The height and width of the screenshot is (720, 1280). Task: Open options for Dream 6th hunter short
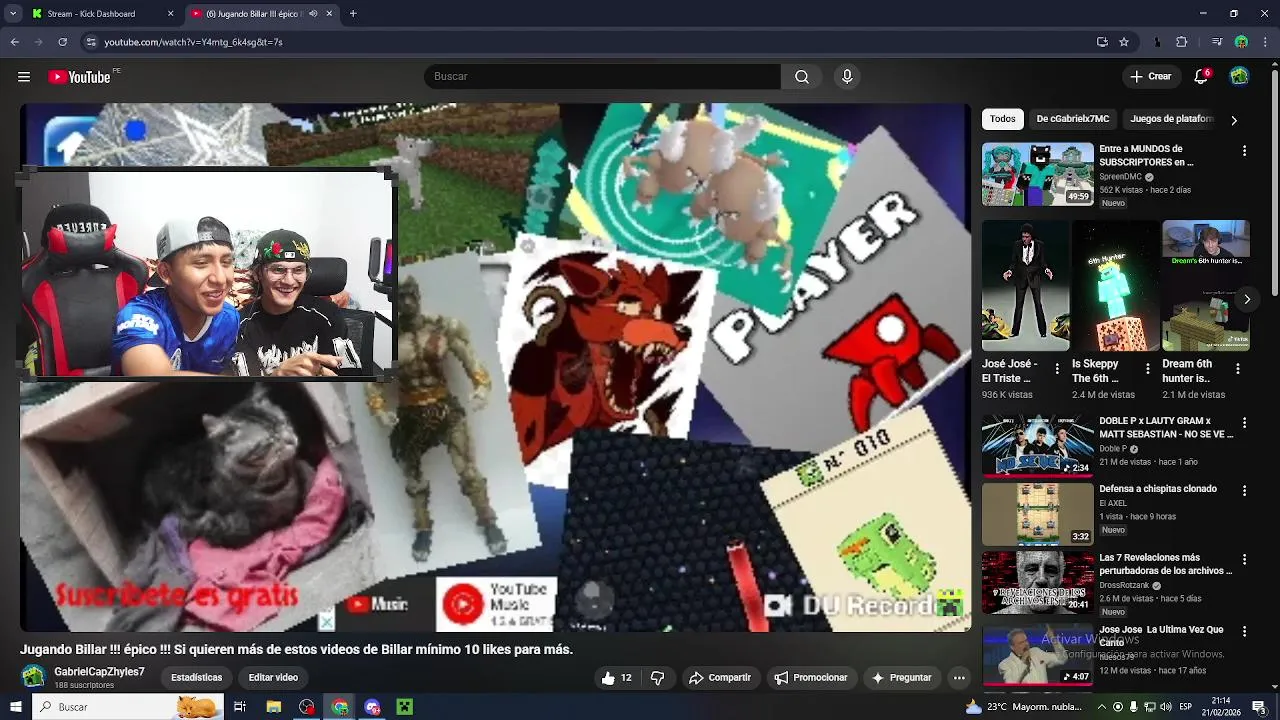coord(1238,369)
